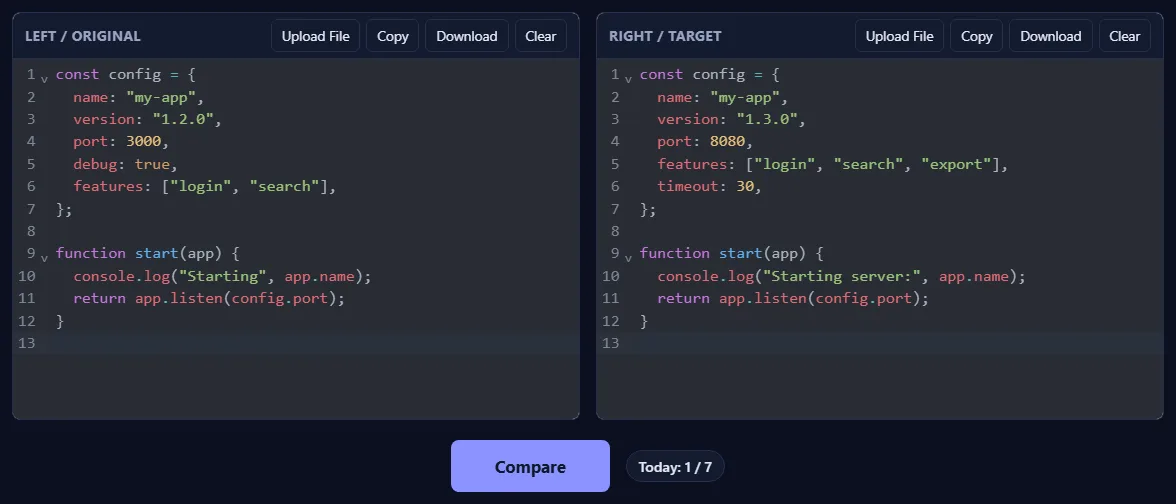Image resolution: width=1176 pixels, height=504 pixels.
Task: Click line number 5 in right editor gutter
Action: [x=614, y=164]
